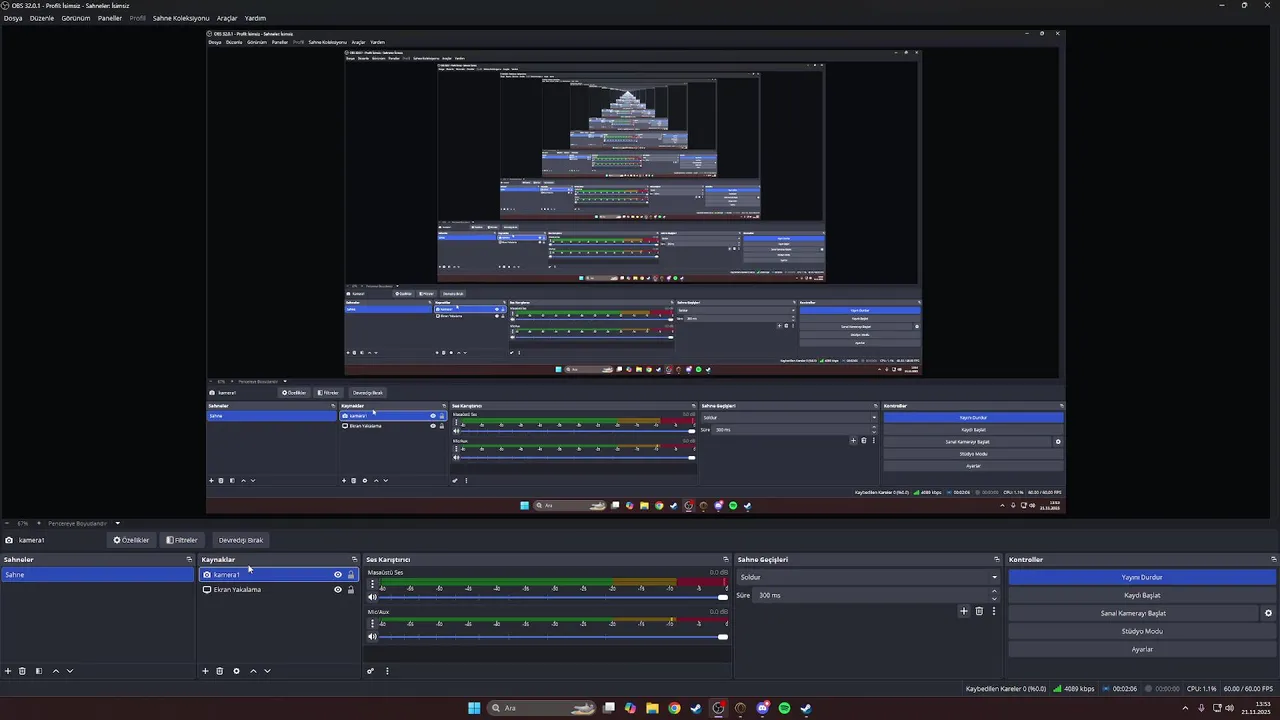1280x720 pixels.
Task: Select the Sahne scene in the Sahneler list
Action: (x=98, y=575)
